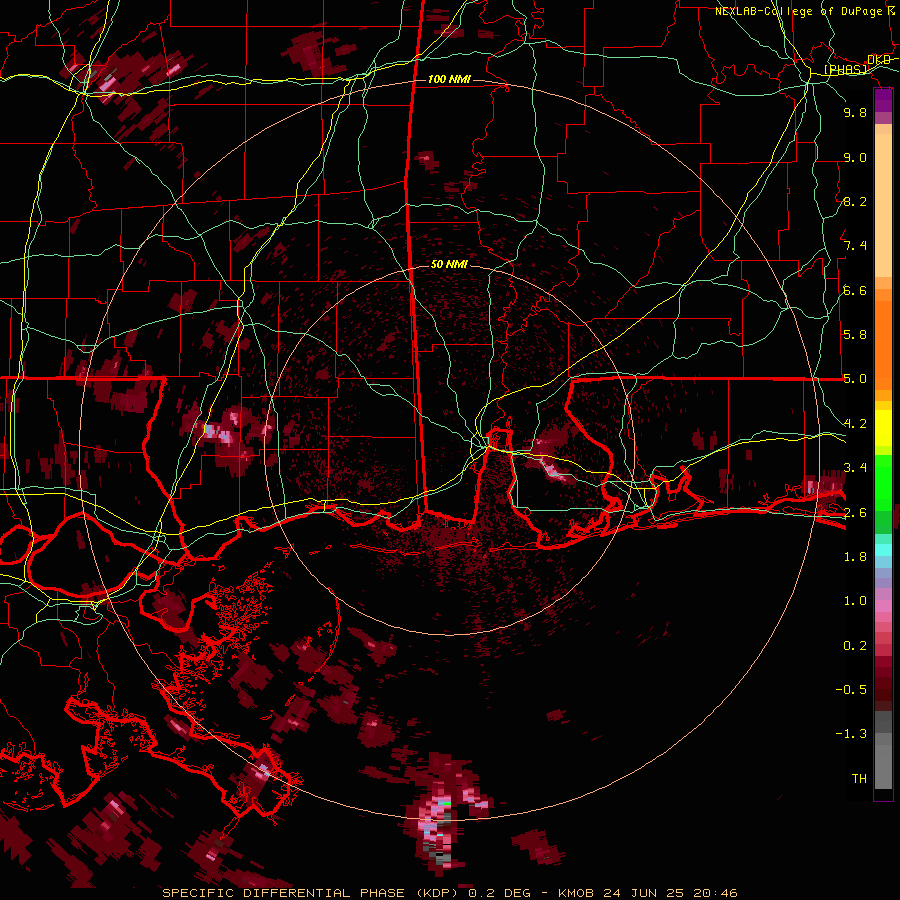Select the 0.2 scale label
The image size is (900, 900).
click(x=855, y=646)
